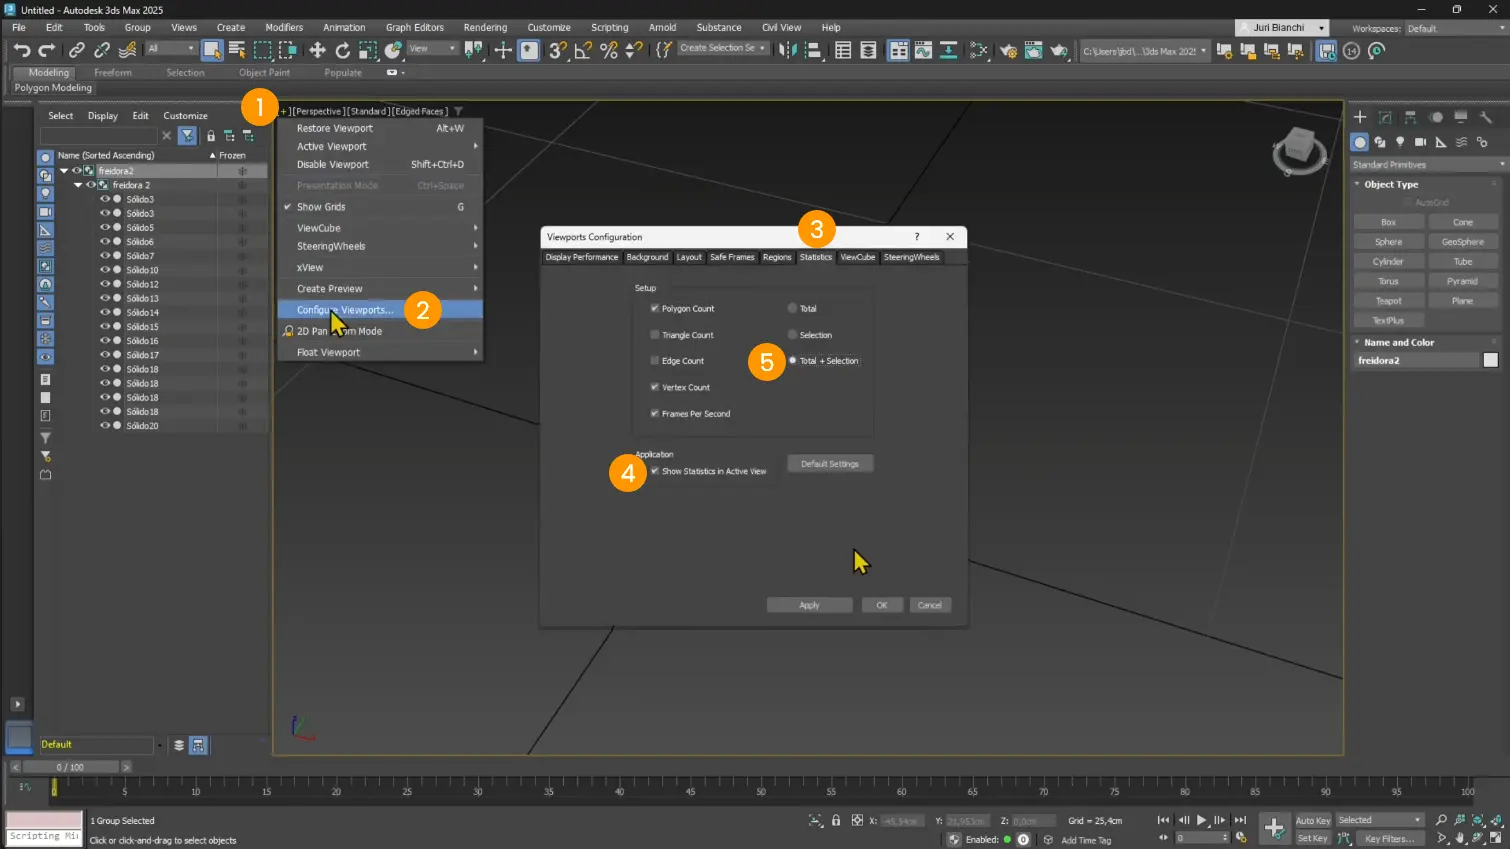Open the Create Selection Set dropdown
This screenshot has height=849, width=1510.
723,48
